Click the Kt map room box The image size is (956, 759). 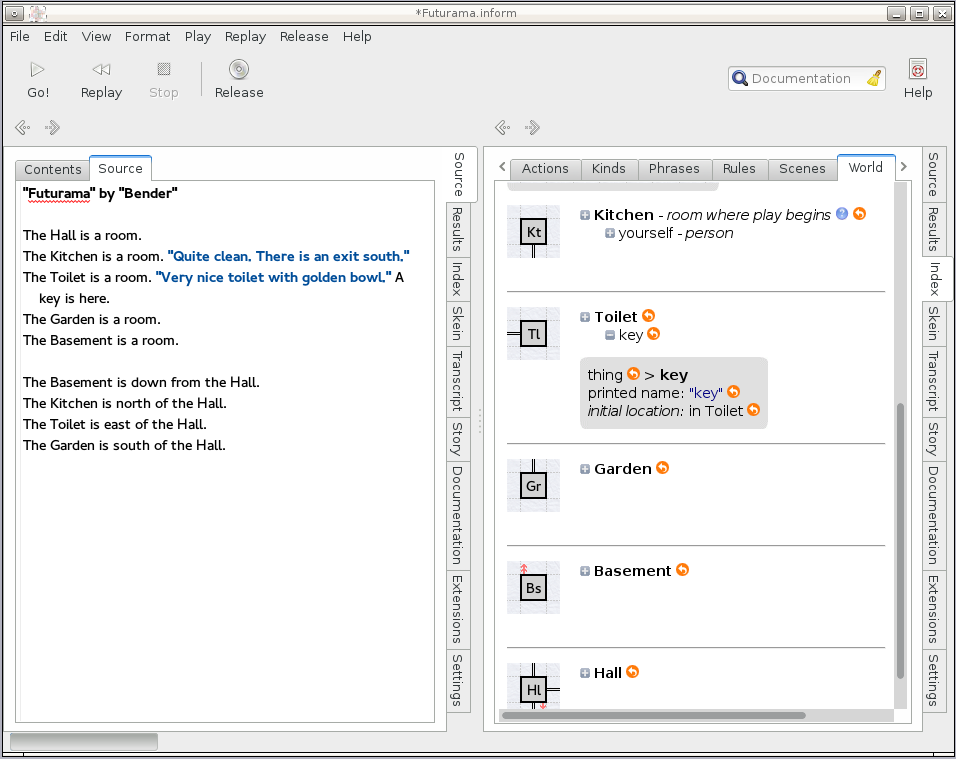pos(533,232)
